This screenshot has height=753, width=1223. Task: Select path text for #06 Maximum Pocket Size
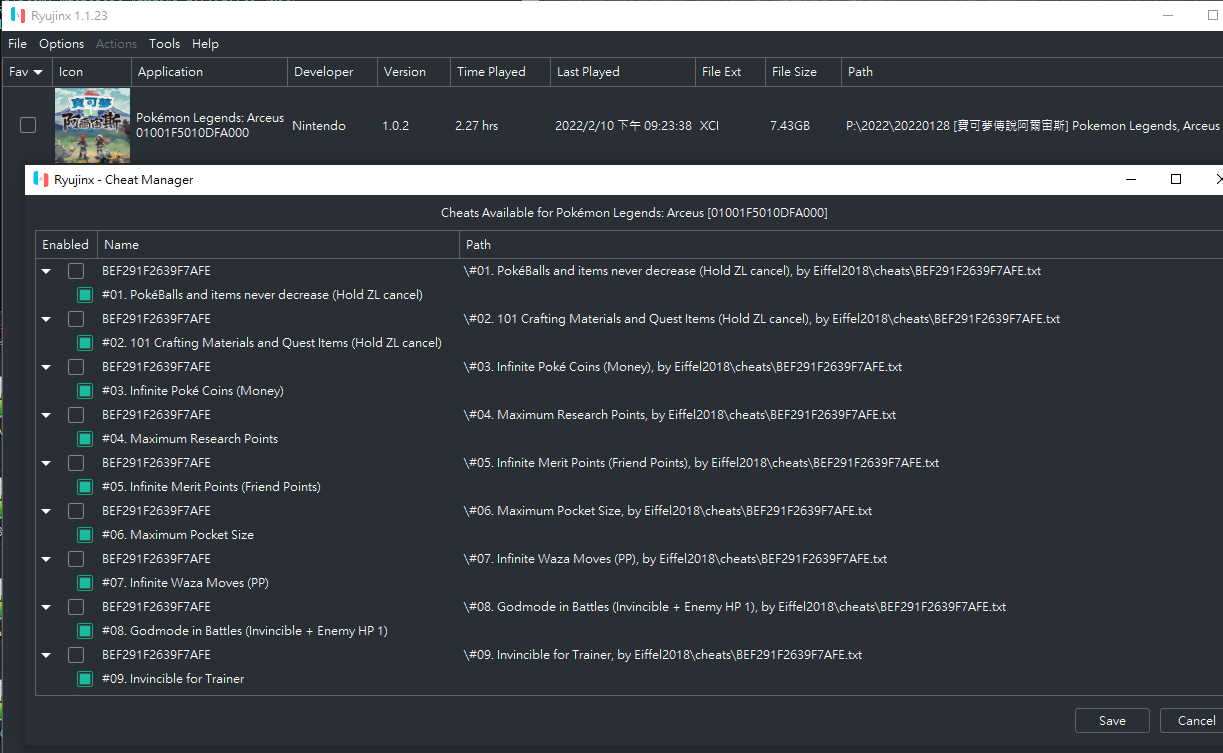point(668,511)
